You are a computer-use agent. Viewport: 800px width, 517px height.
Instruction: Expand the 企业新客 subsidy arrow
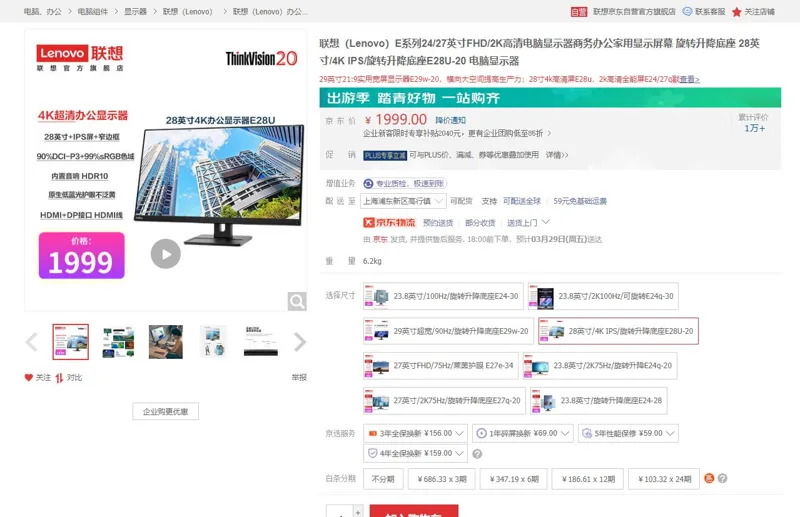pos(549,133)
